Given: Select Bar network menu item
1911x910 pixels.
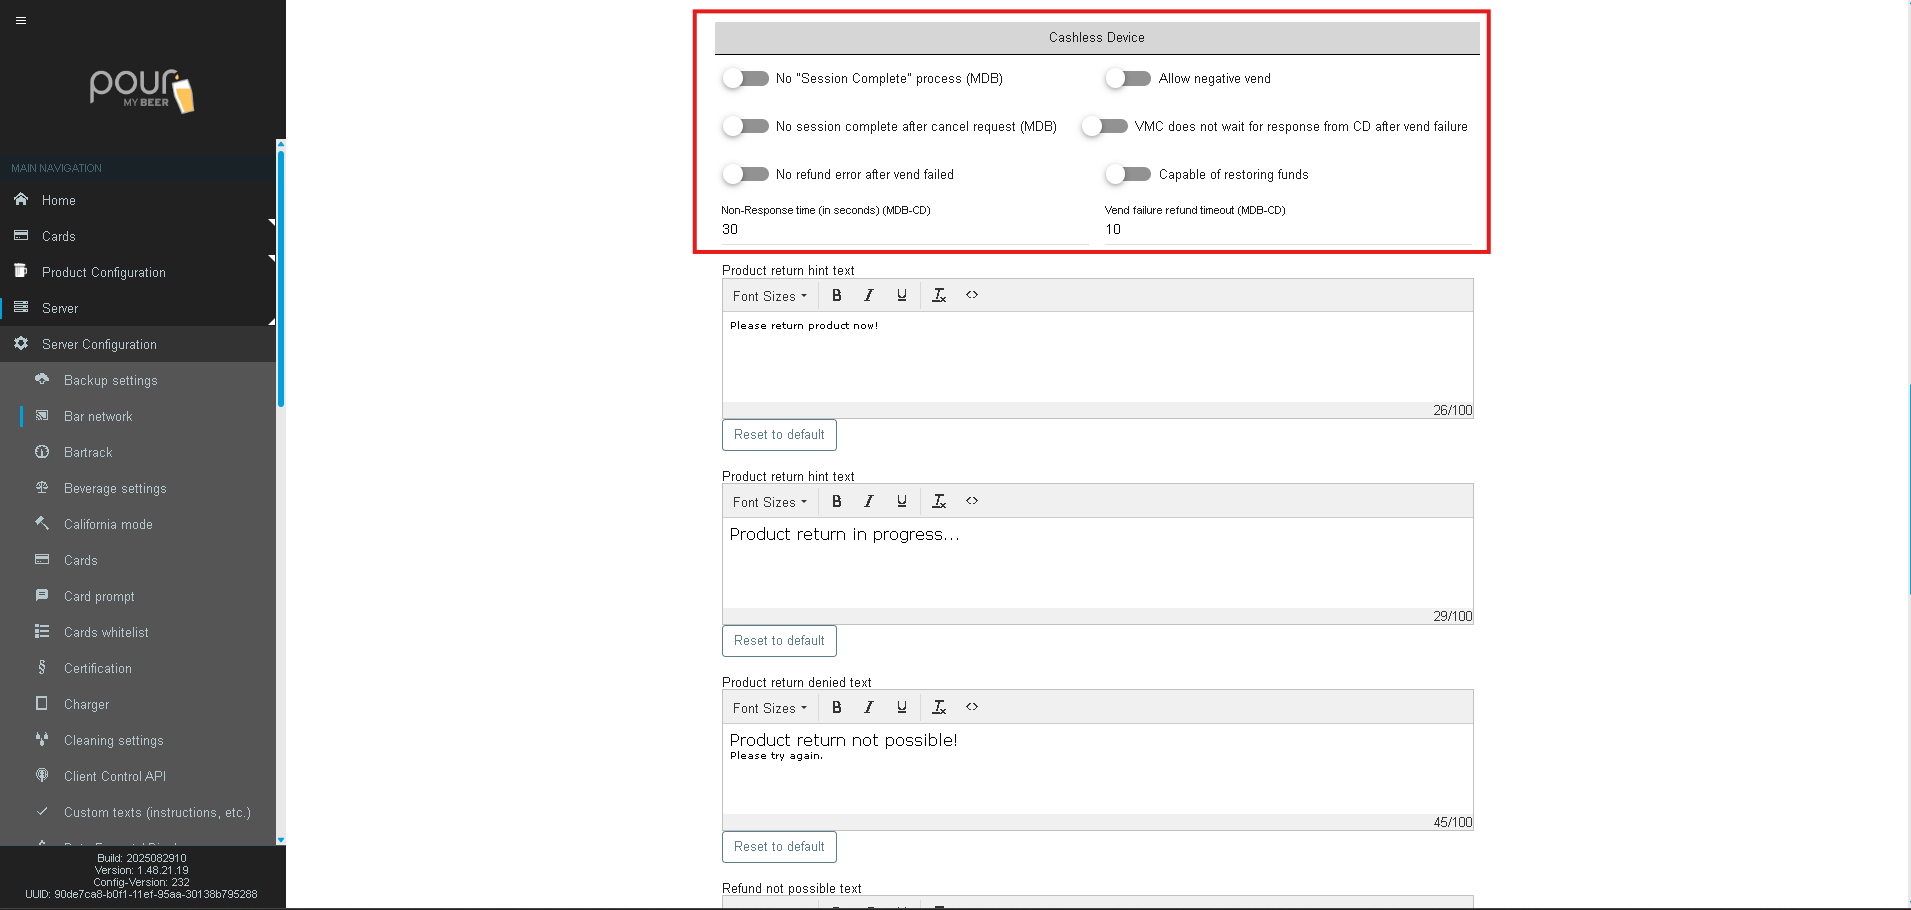Looking at the screenshot, I should tap(98, 417).
